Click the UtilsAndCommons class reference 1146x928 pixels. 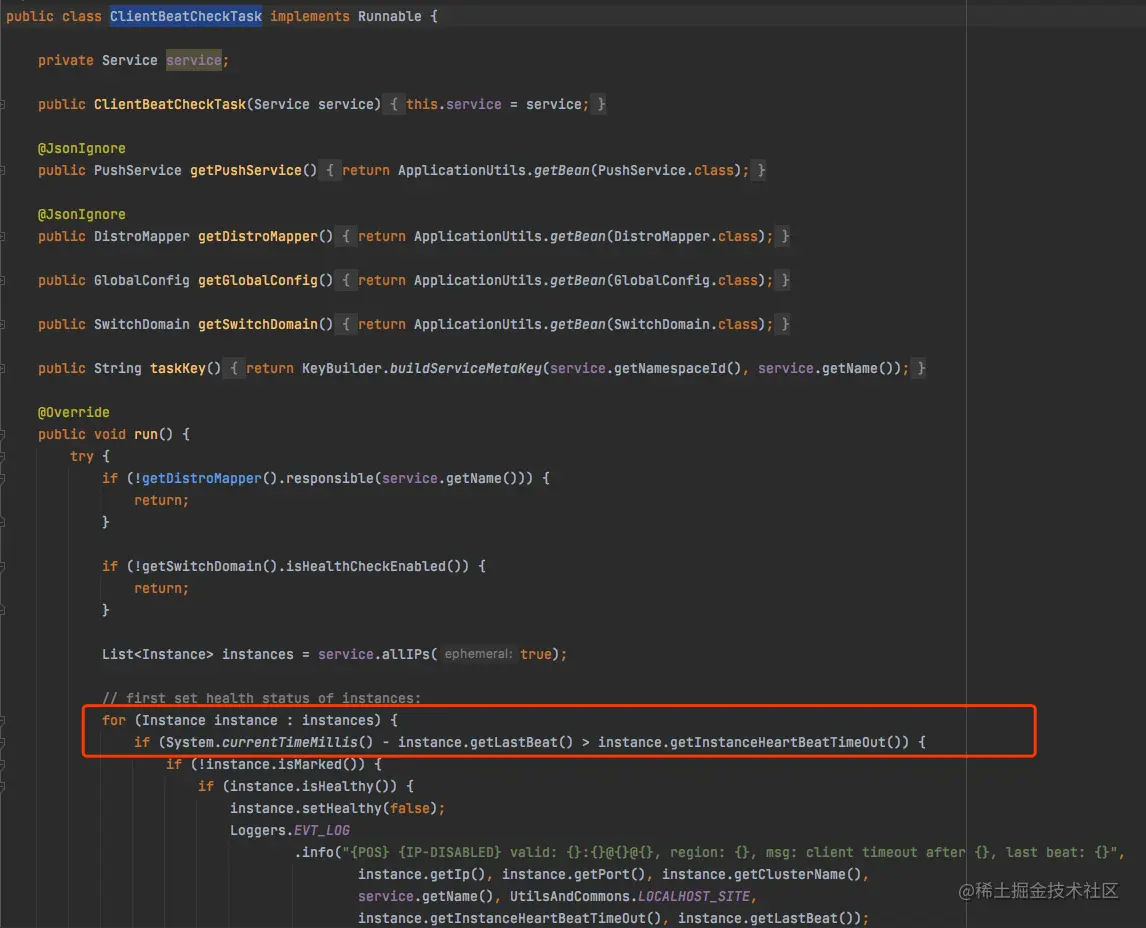coord(569,897)
